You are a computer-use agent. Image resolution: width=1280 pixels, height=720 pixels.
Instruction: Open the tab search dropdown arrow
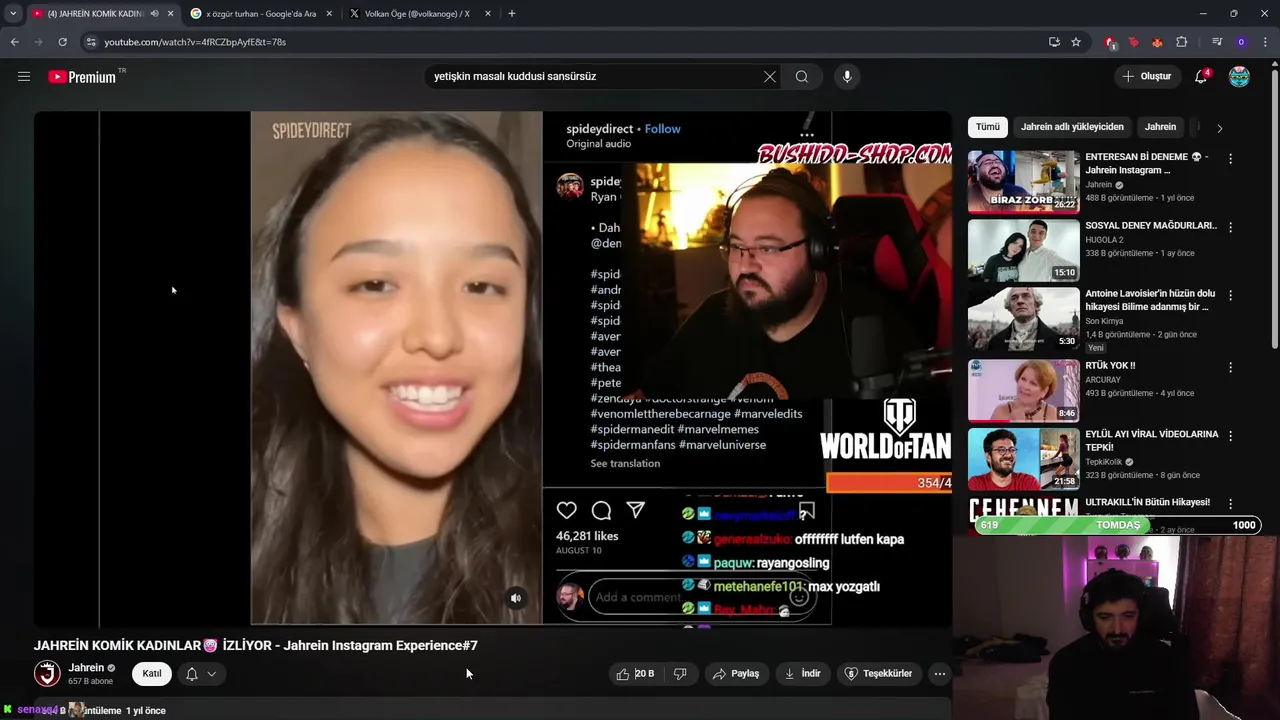click(x=13, y=14)
